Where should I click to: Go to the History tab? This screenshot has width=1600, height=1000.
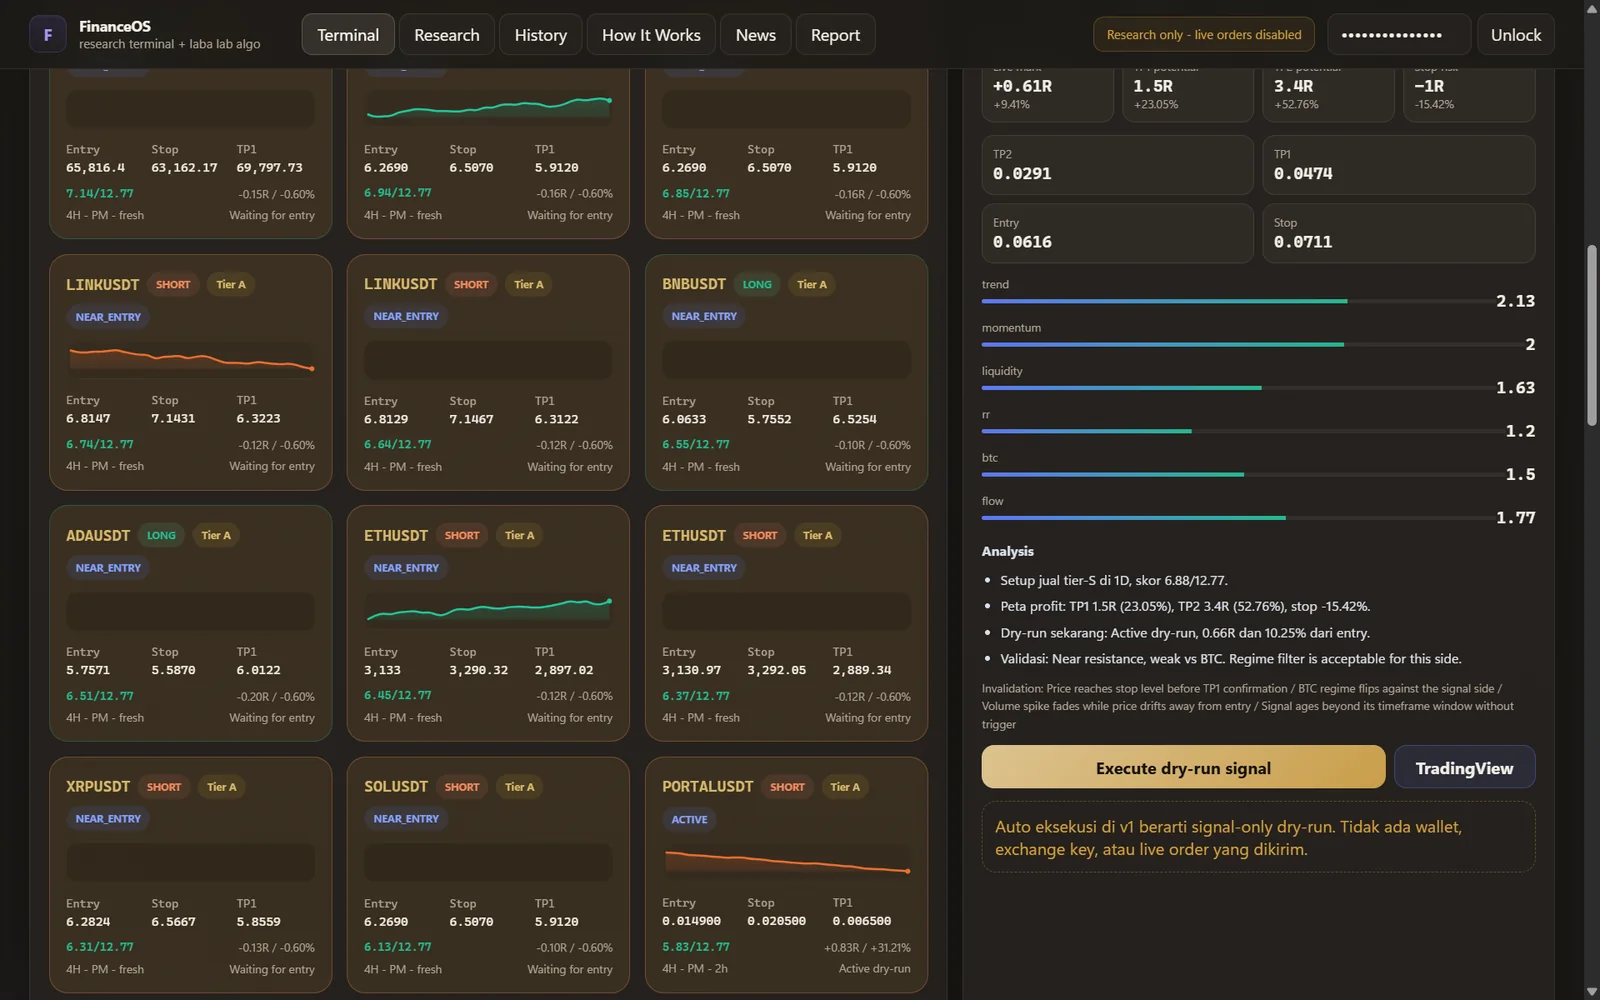(x=541, y=35)
